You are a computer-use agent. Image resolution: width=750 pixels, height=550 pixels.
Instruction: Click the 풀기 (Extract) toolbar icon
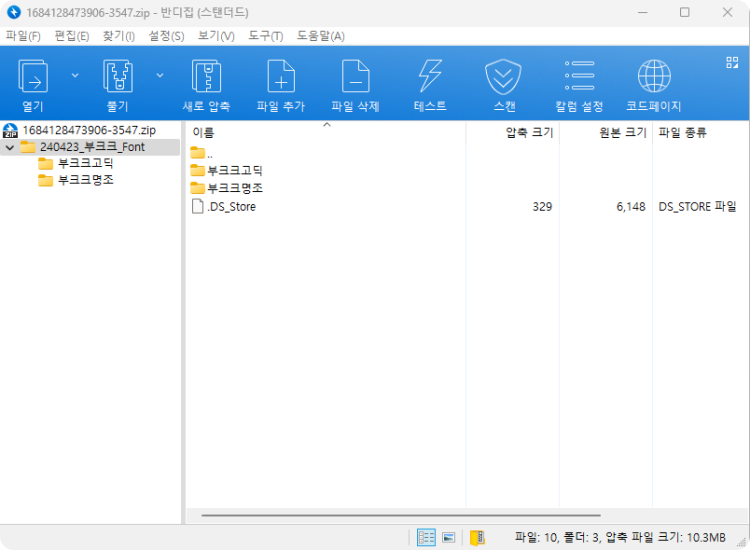118,76
